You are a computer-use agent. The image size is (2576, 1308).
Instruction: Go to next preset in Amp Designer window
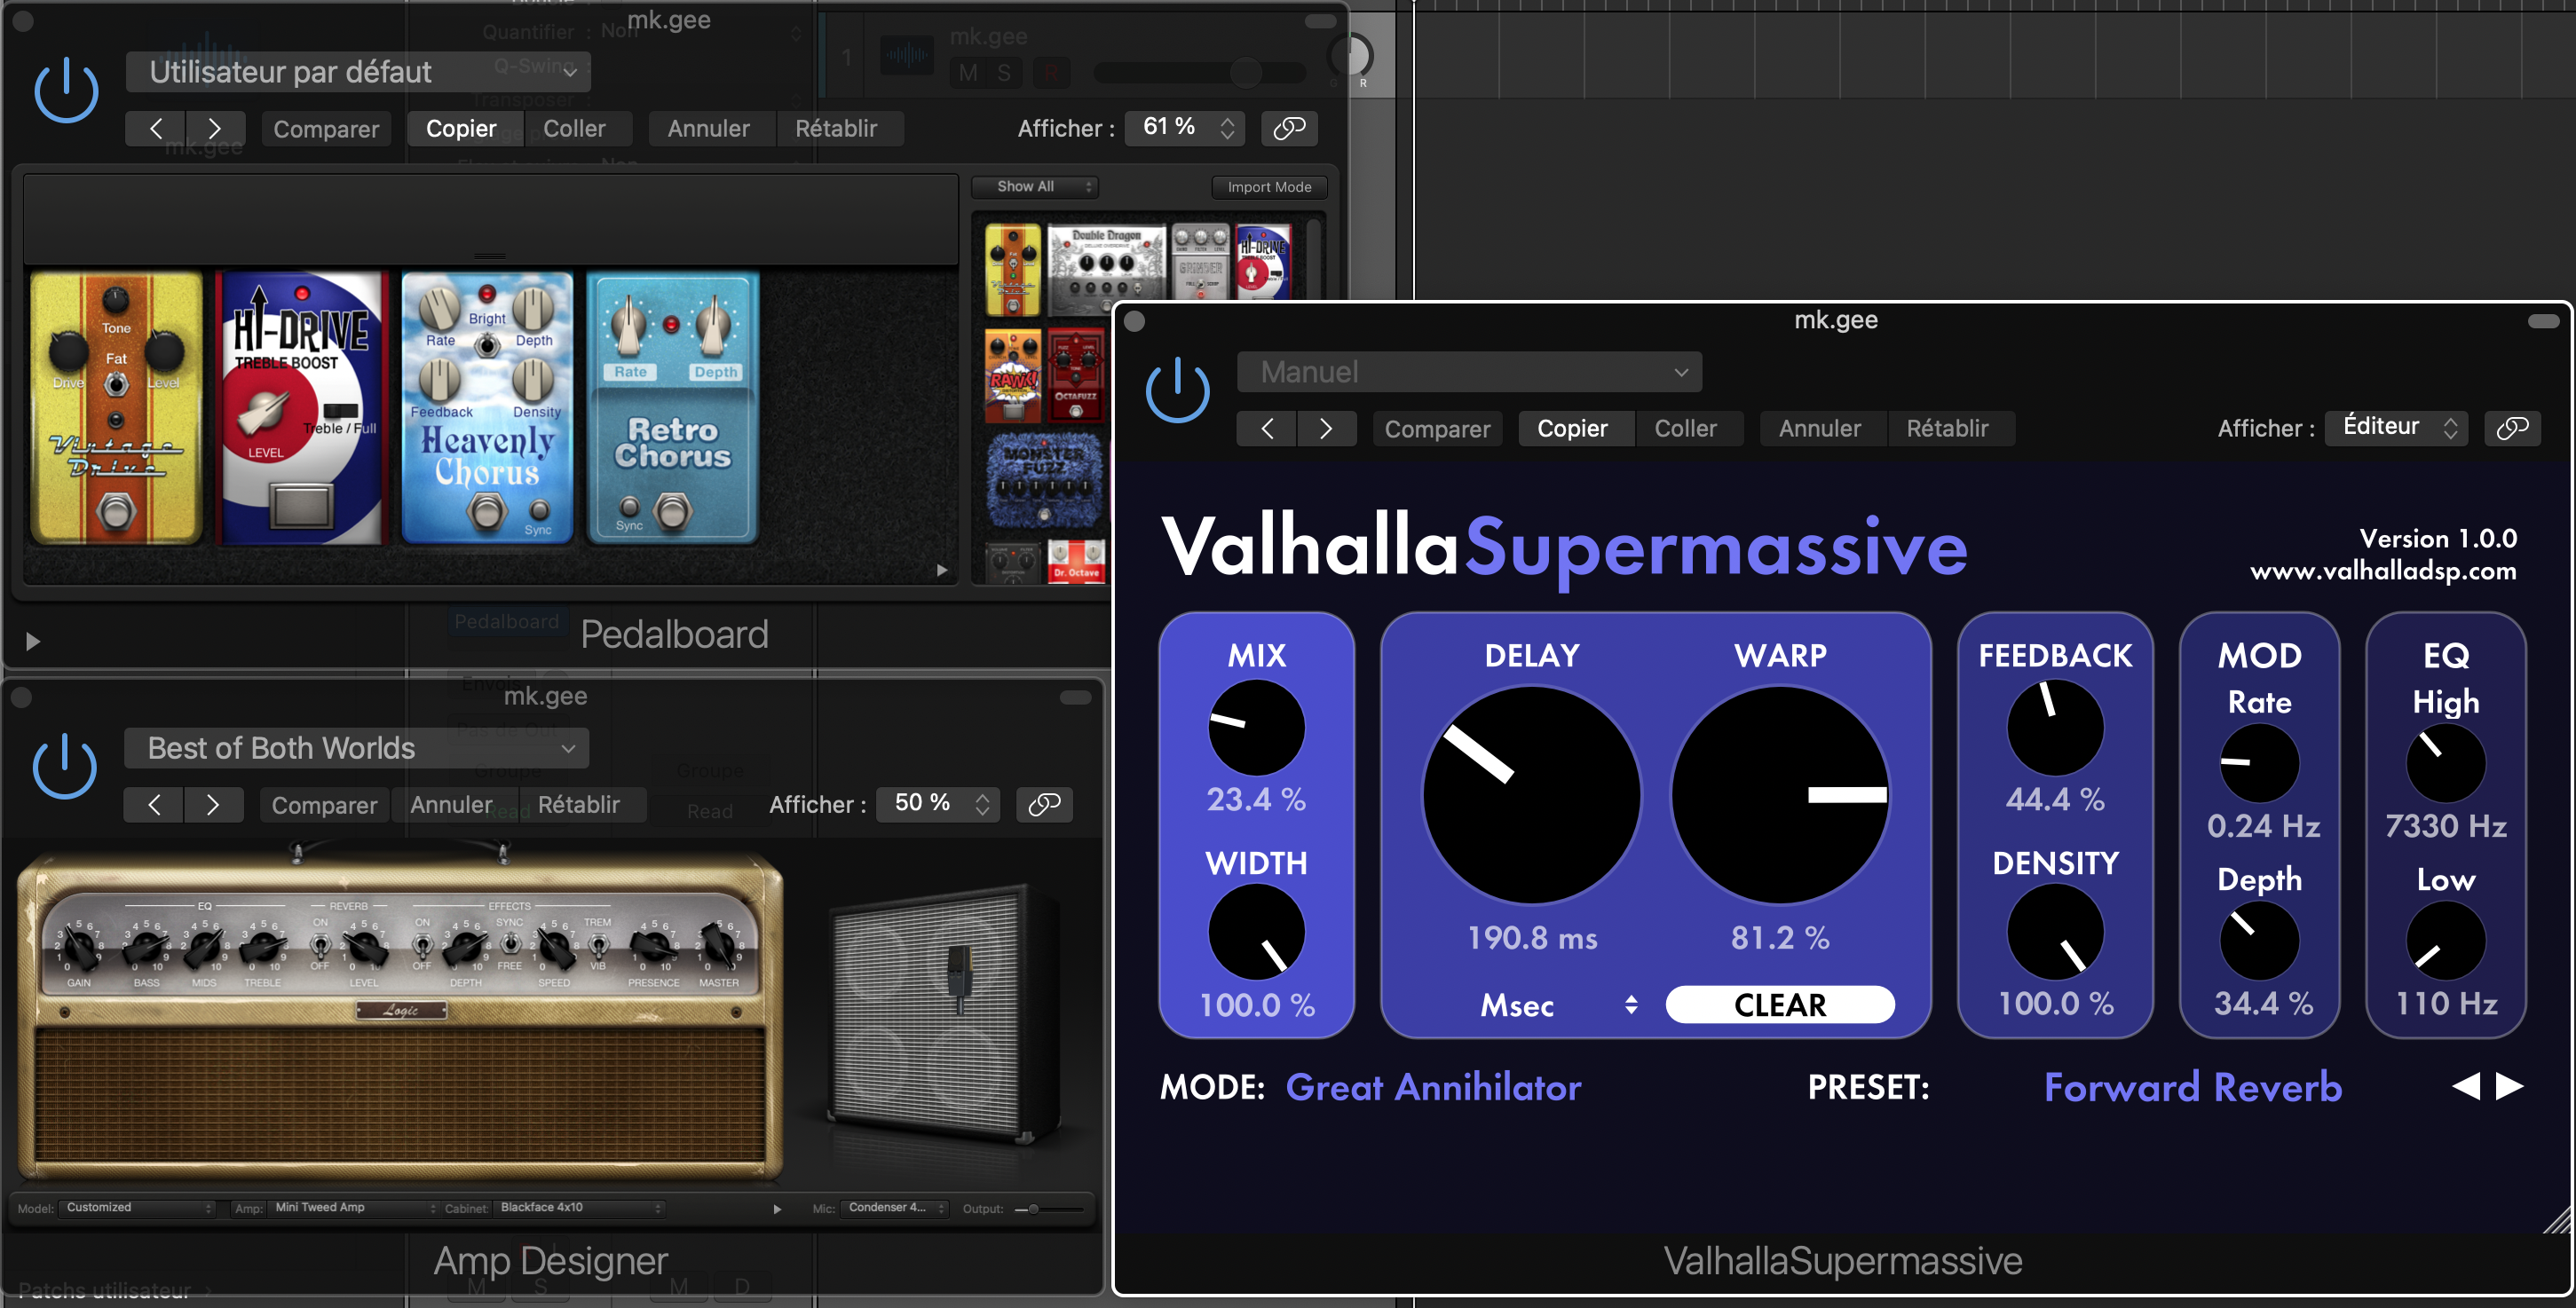(213, 805)
